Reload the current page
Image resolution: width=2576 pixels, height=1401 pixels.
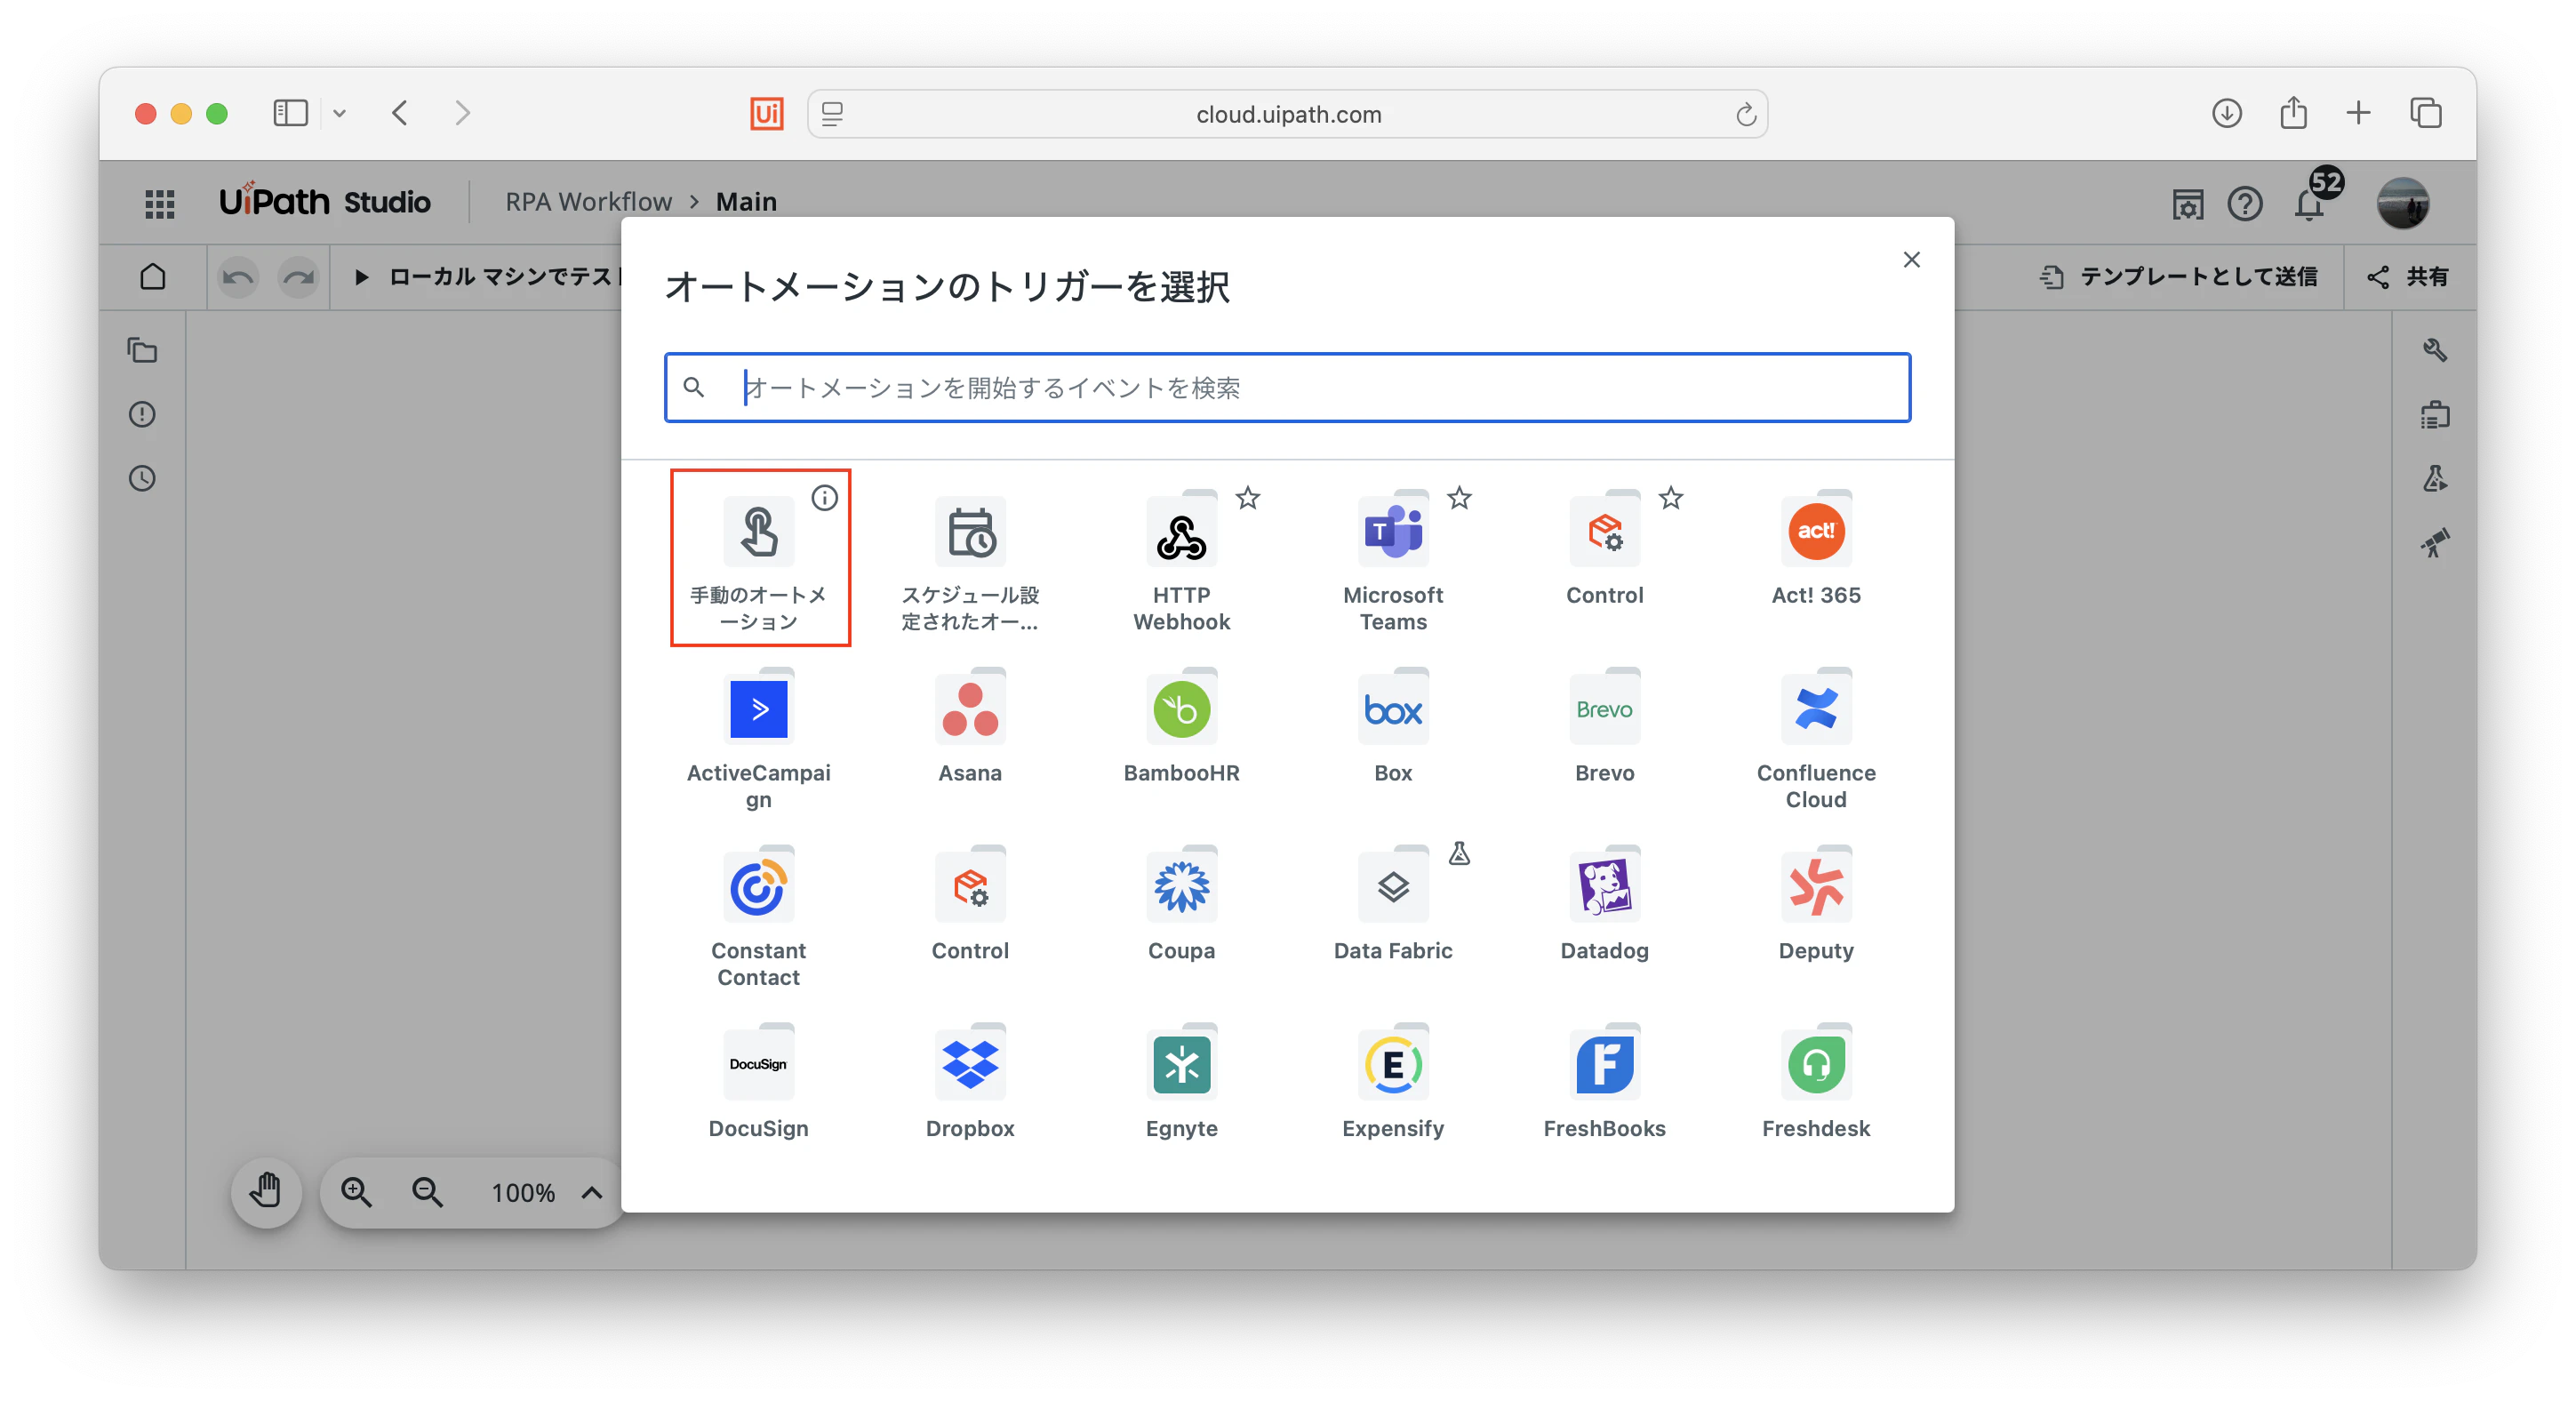(1745, 114)
